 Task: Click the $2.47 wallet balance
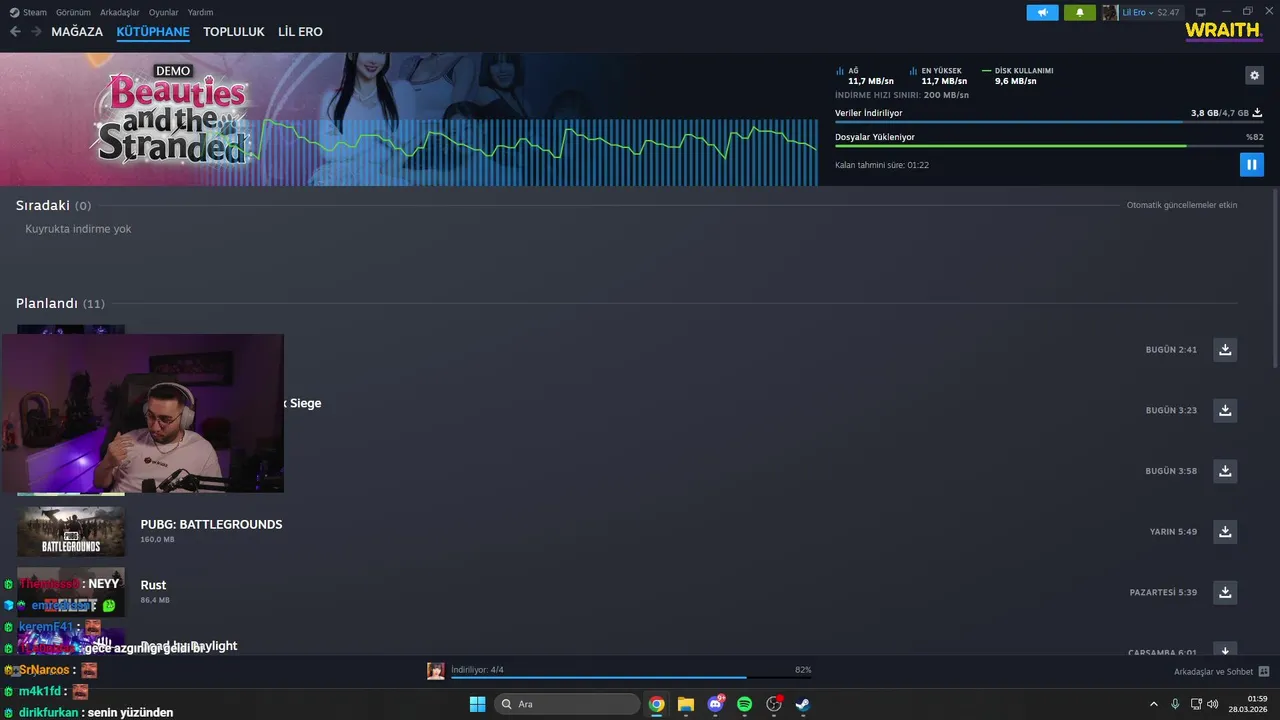[1168, 12]
